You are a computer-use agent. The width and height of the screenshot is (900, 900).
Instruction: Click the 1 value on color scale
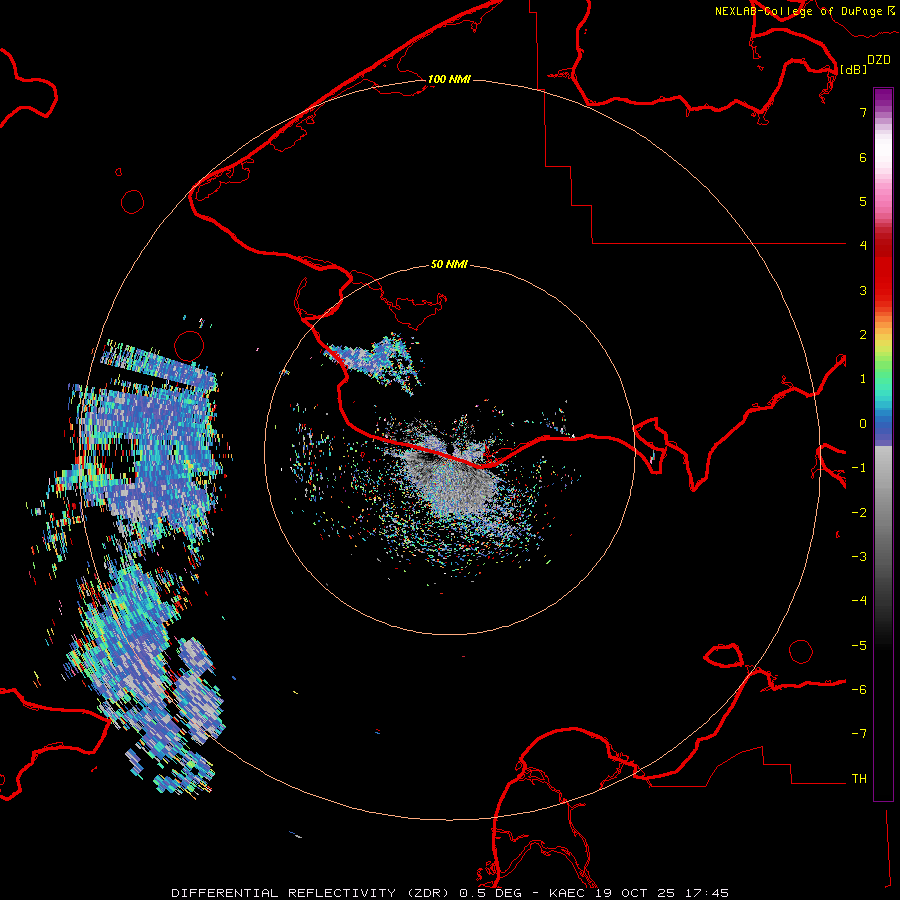[863, 379]
